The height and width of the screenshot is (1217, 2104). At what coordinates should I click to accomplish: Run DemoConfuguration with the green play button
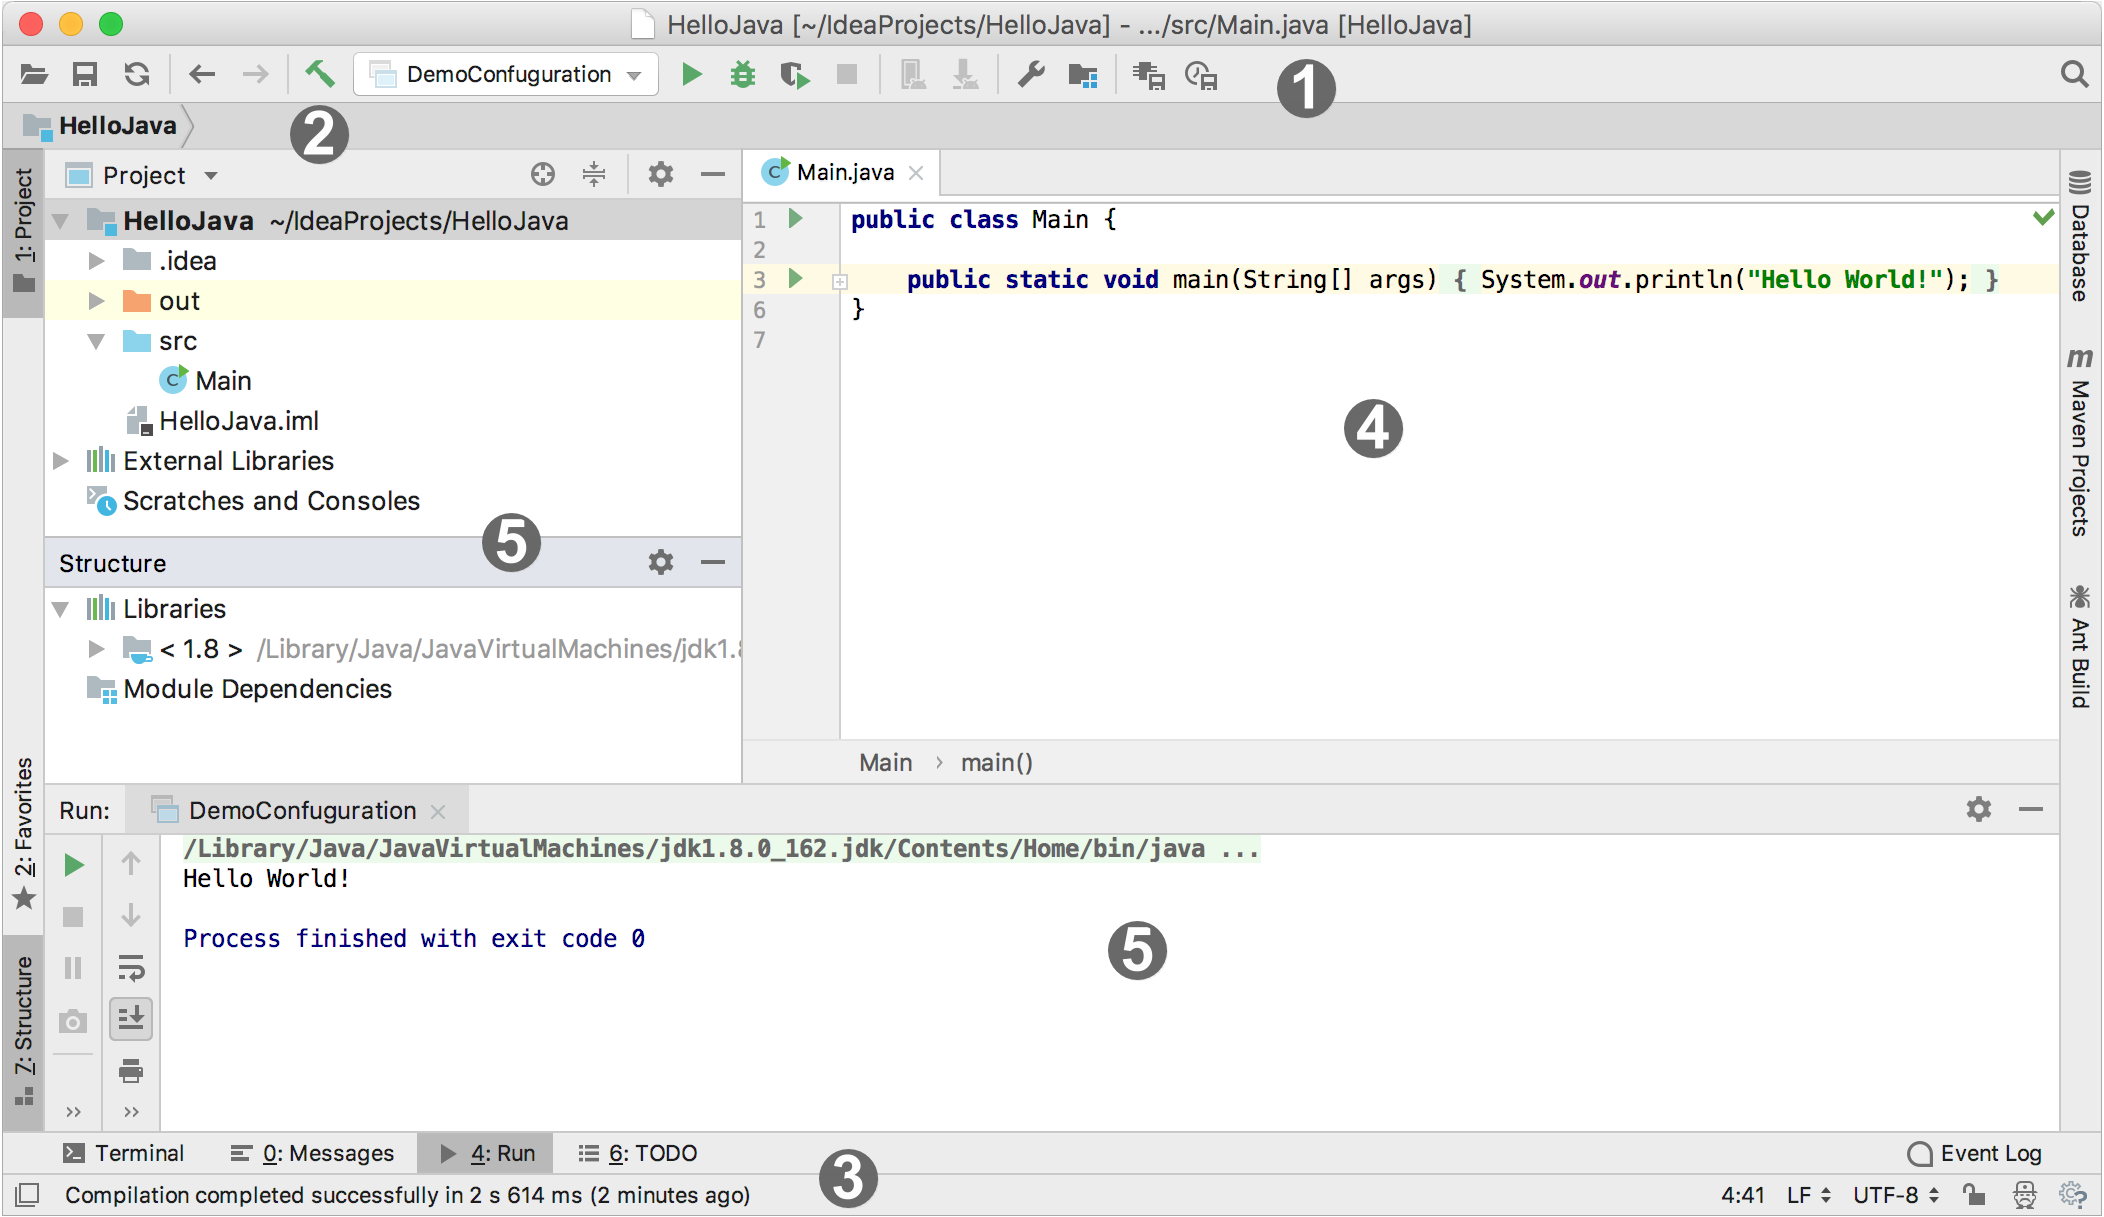pos(691,74)
